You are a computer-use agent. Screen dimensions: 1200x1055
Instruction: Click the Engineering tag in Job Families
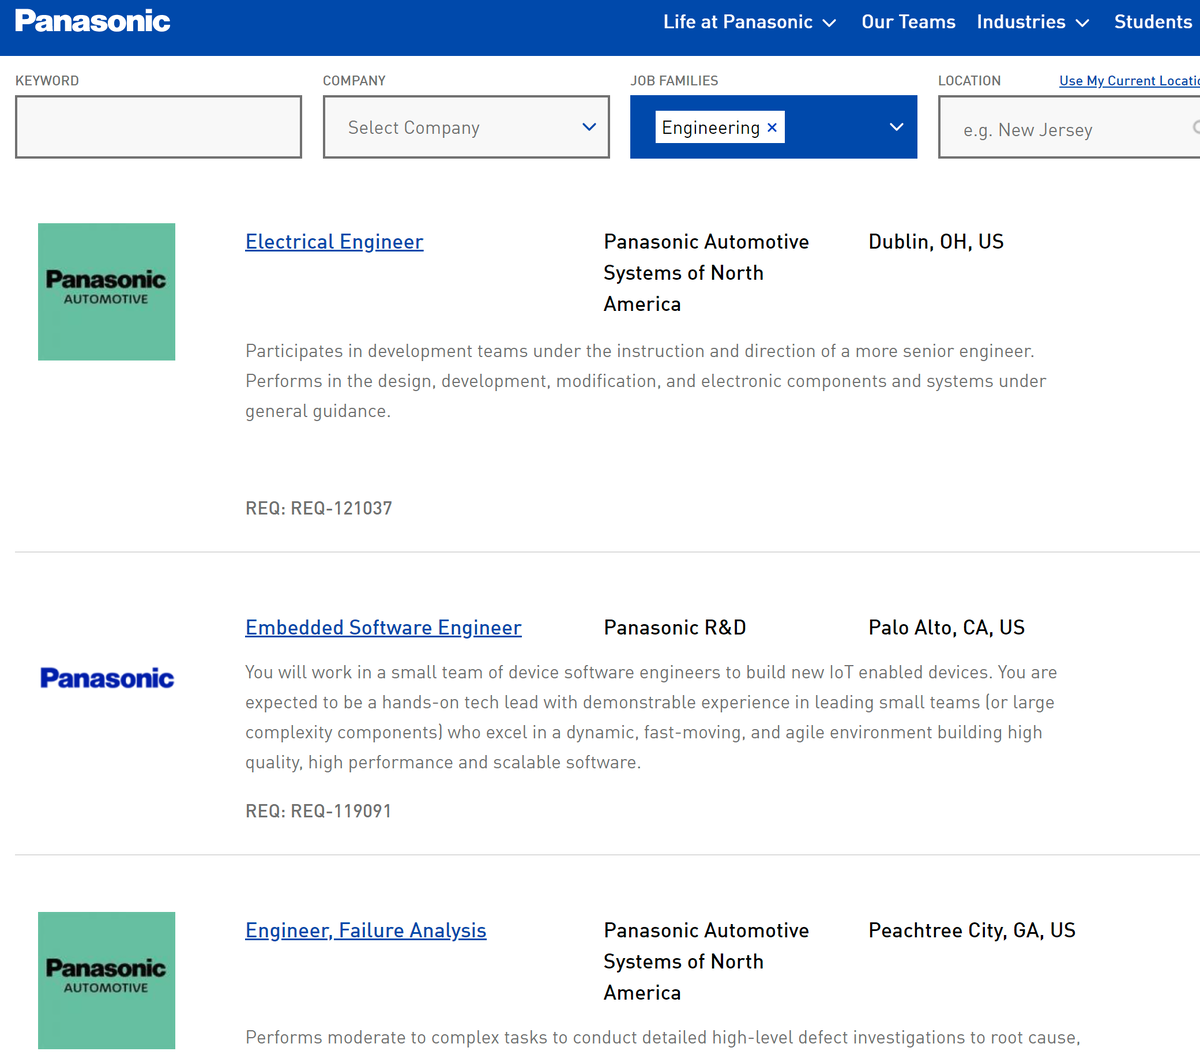pos(720,127)
